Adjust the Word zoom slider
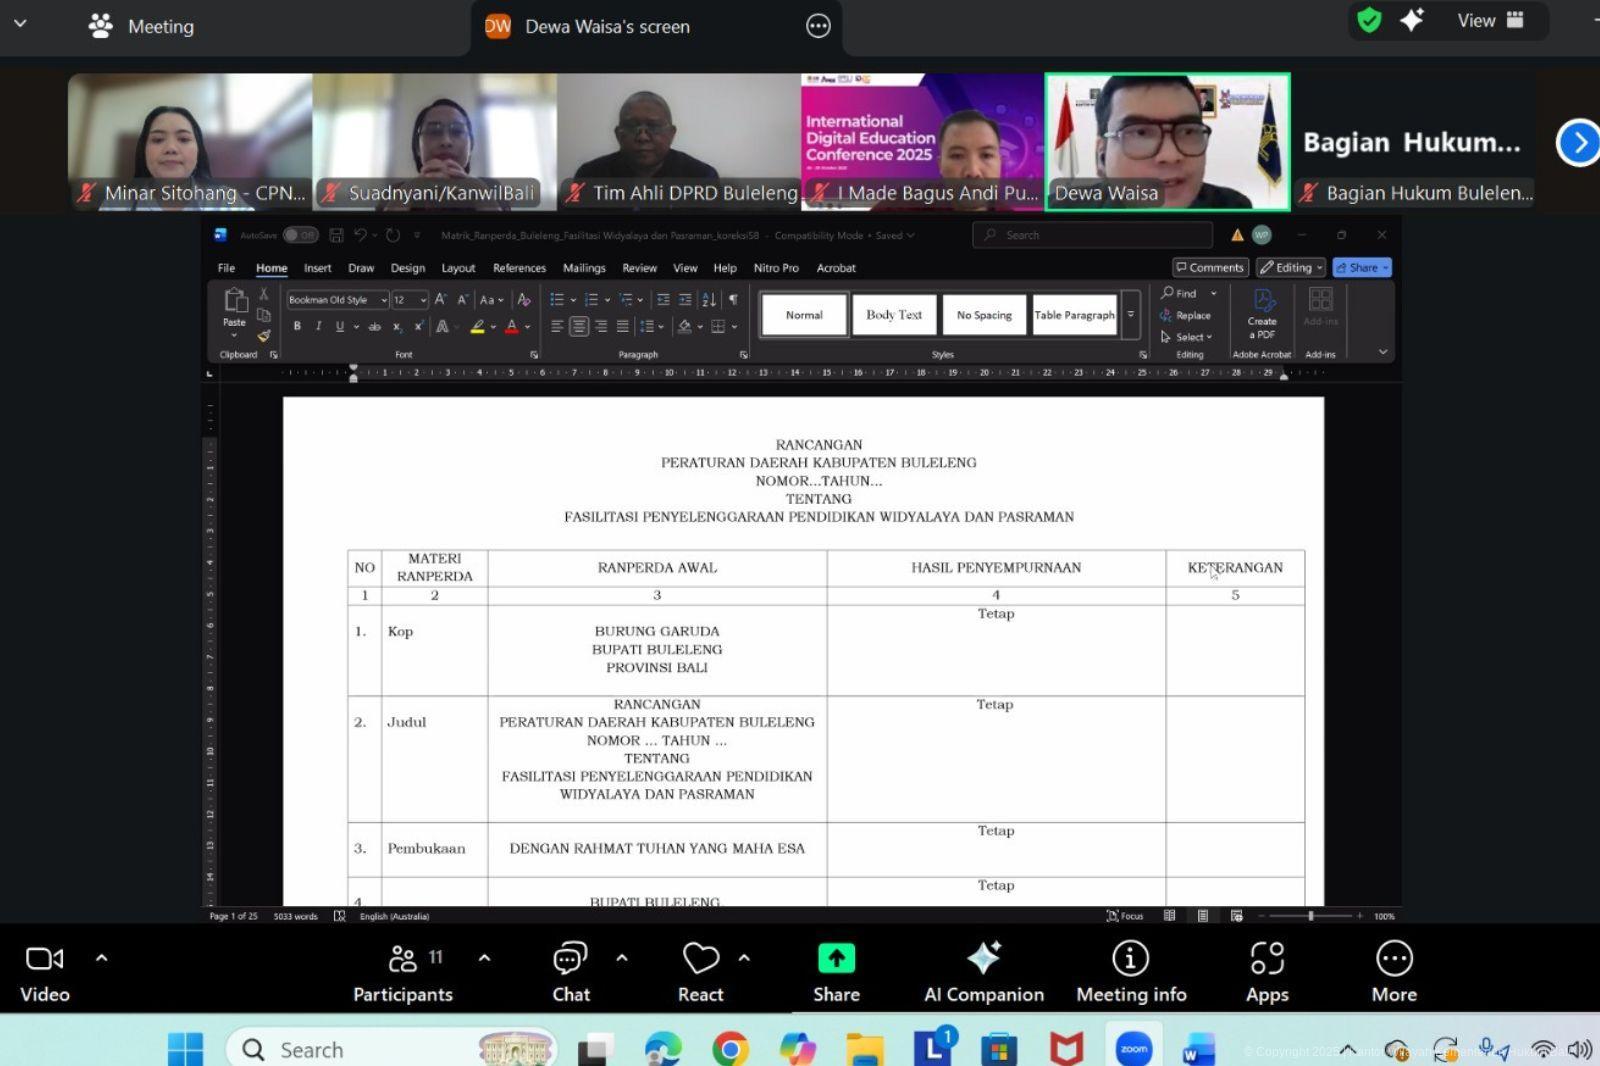Screen dimensions: 1600x1066 (x=1310, y=916)
